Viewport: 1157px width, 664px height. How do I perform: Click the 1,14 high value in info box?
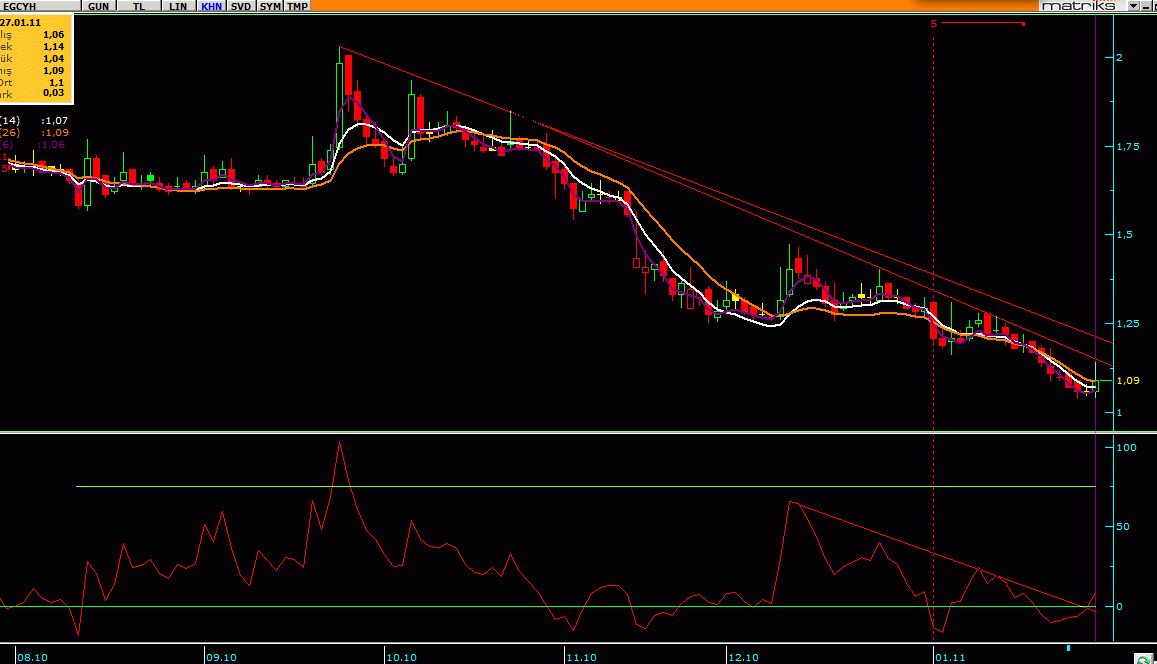[x=54, y=46]
